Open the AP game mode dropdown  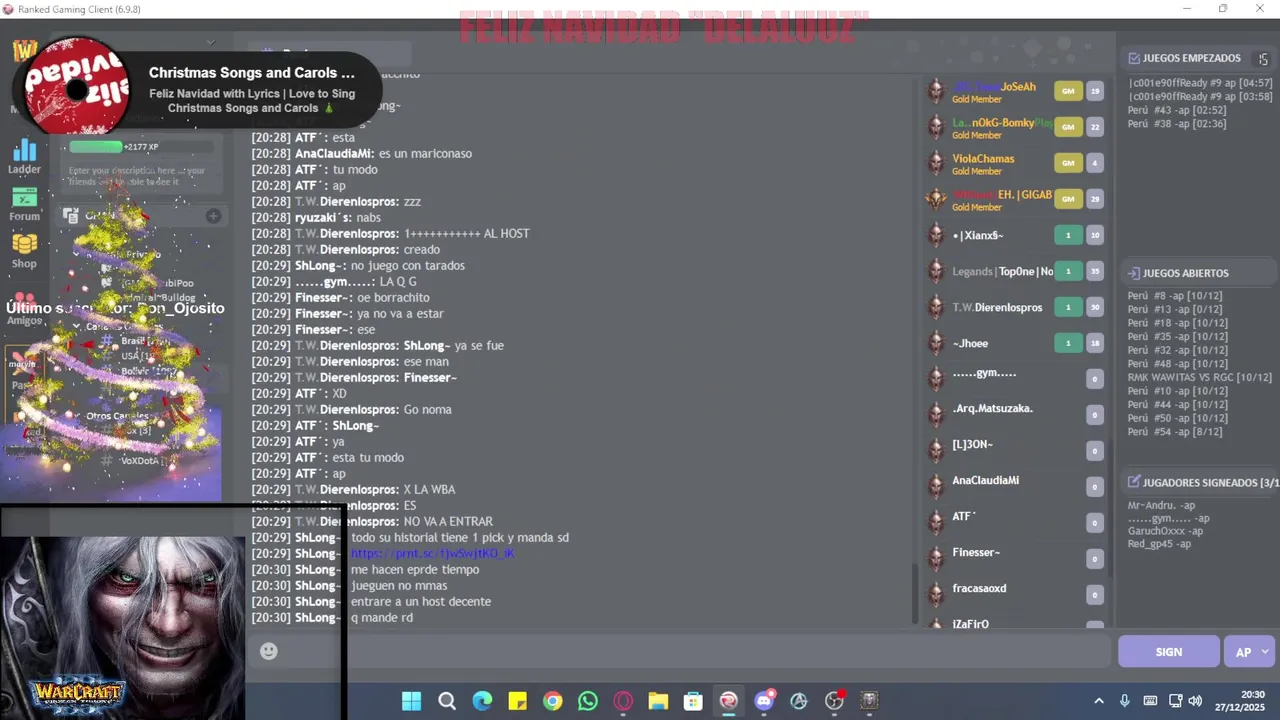click(1250, 652)
